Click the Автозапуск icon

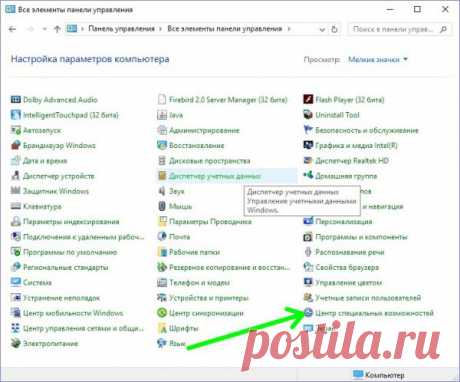click(x=16, y=130)
